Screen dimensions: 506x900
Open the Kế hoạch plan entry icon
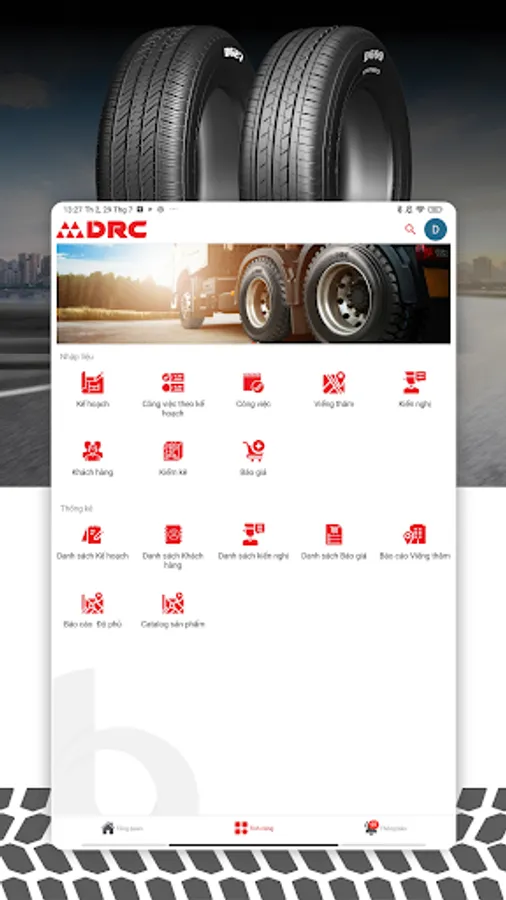coord(92,383)
